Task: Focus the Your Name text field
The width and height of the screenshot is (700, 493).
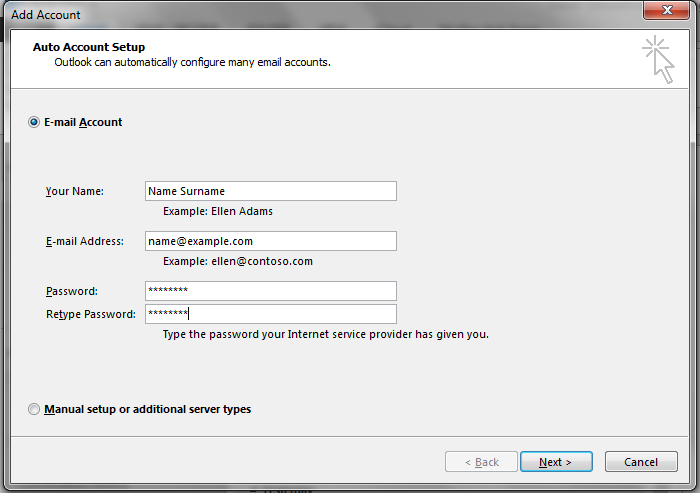Action: [x=270, y=191]
